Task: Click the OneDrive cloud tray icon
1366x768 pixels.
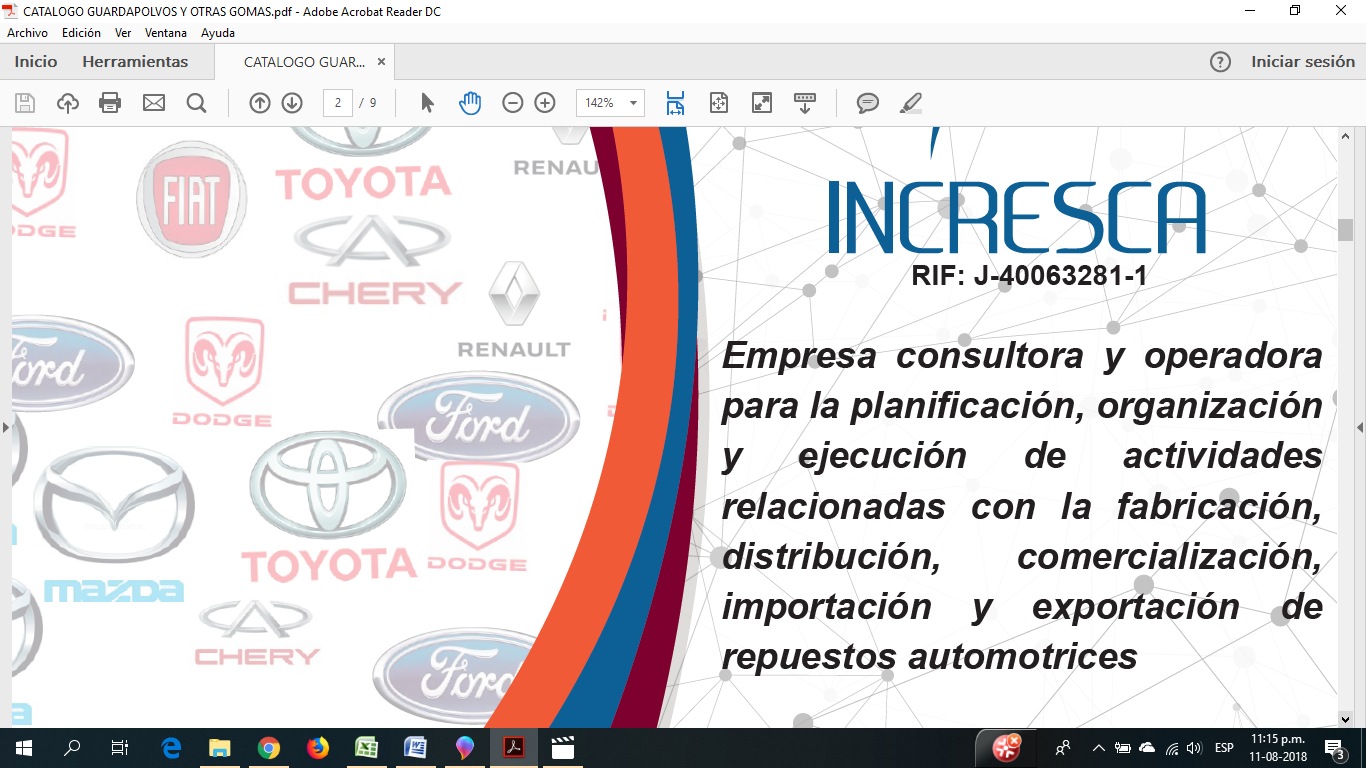Action: (x=1147, y=748)
